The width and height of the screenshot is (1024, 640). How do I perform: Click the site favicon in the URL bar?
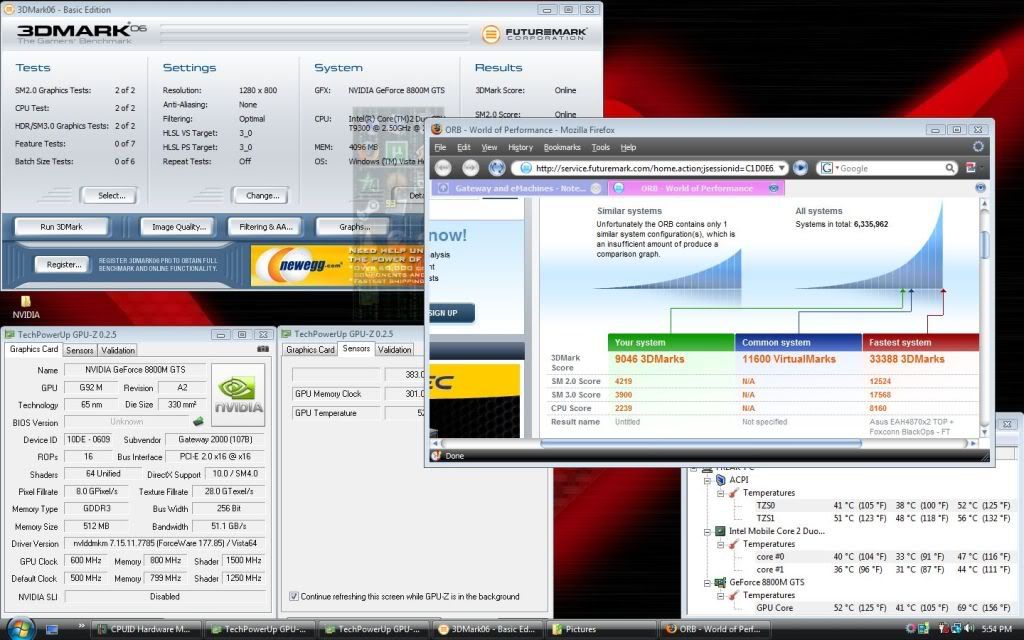click(525, 168)
